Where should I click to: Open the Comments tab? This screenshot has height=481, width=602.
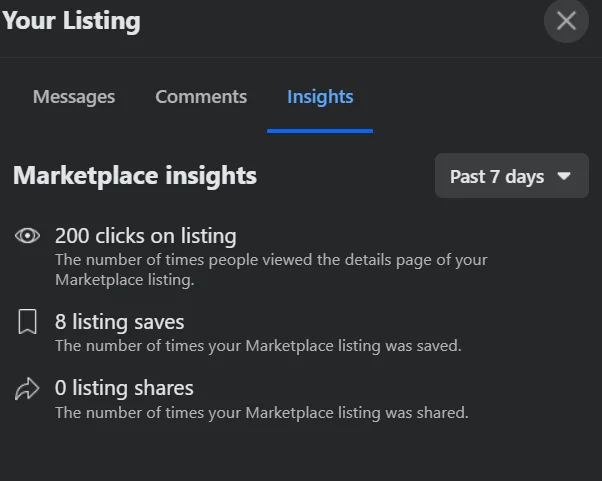click(x=201, y=97)
